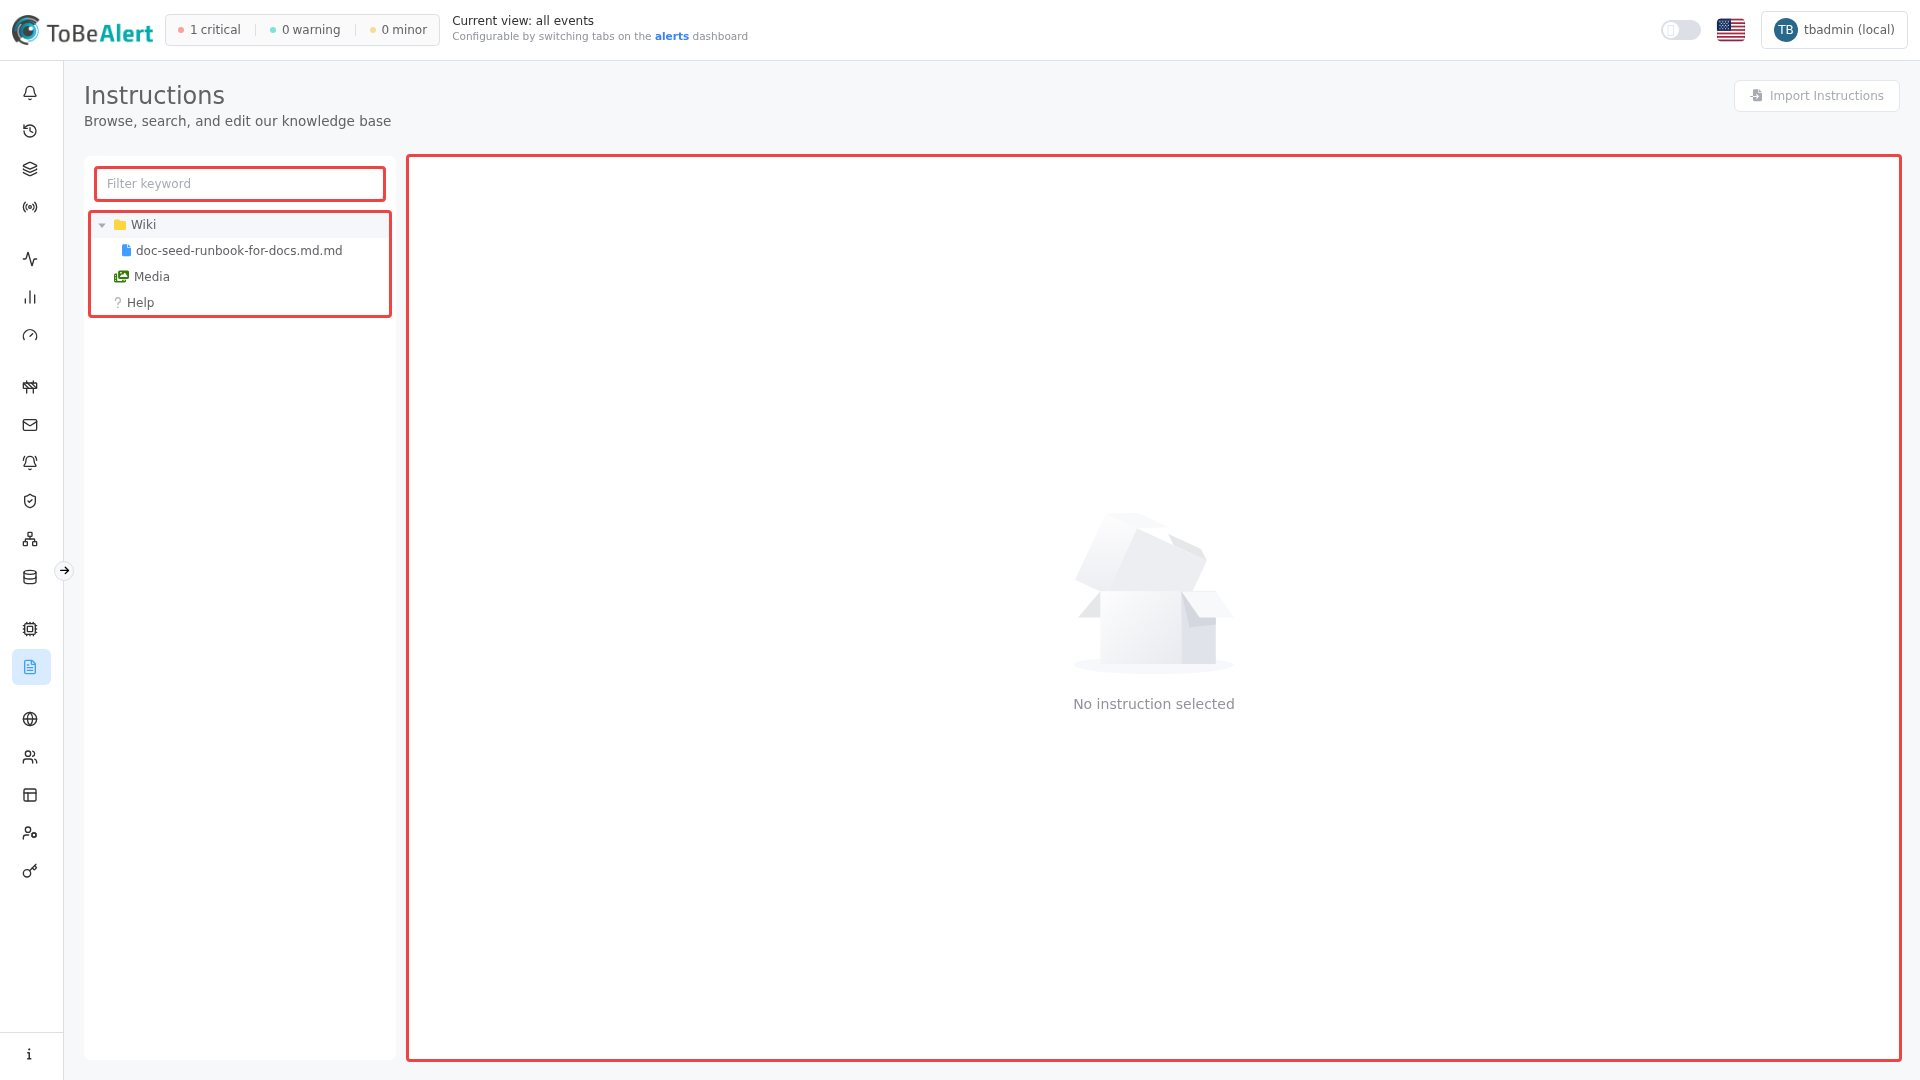Open doc-seed-runbook-for-docs.md.md file
This screenshot has width=1920, height=1080.
click(239, 251)
